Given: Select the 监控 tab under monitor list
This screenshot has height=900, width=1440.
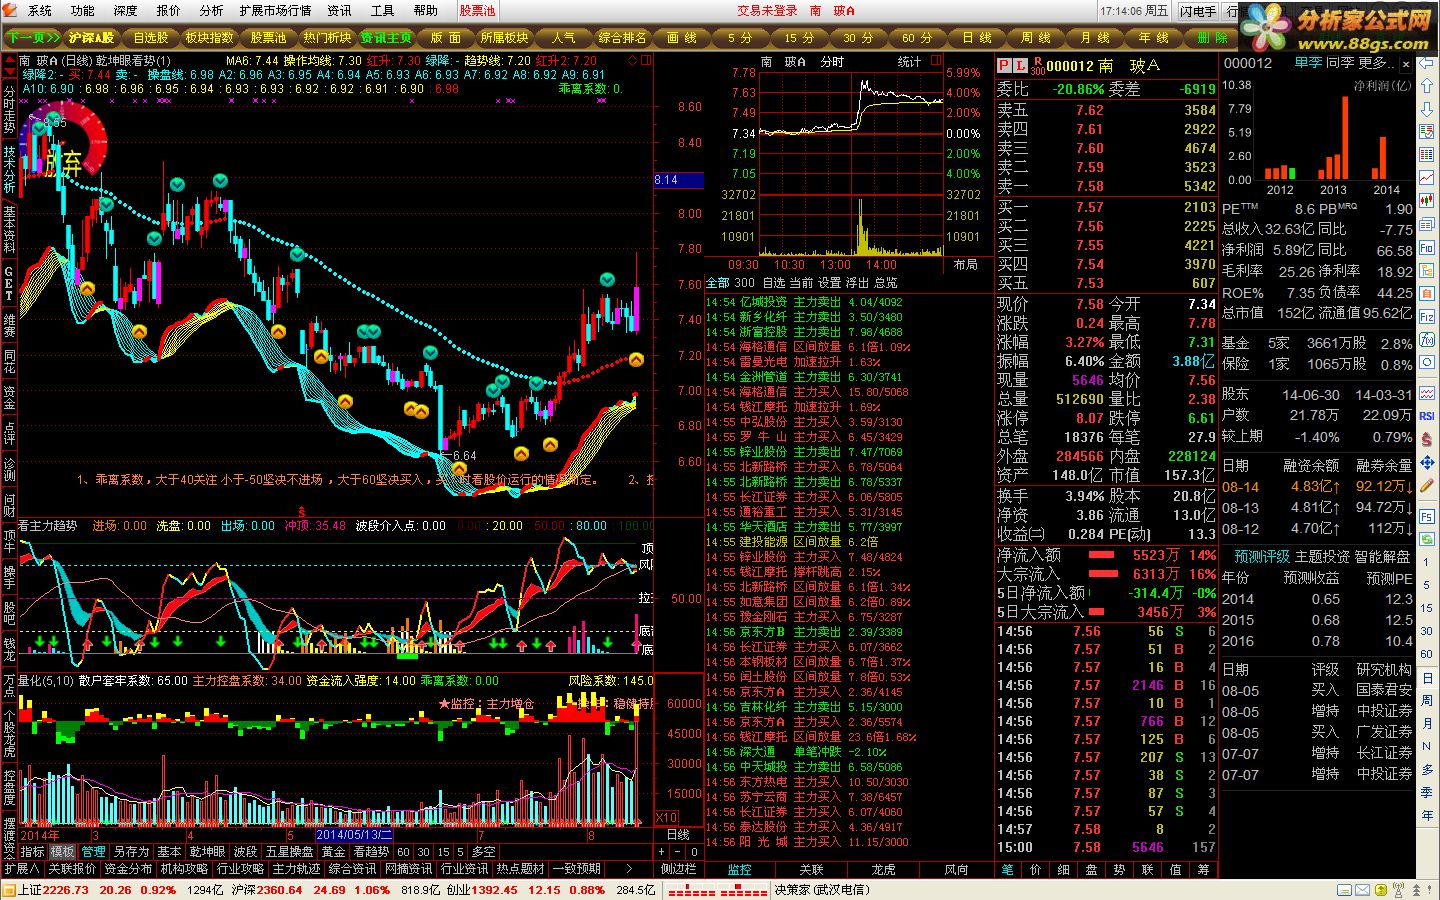Looking at the screenshot, I should pos(740,870).
